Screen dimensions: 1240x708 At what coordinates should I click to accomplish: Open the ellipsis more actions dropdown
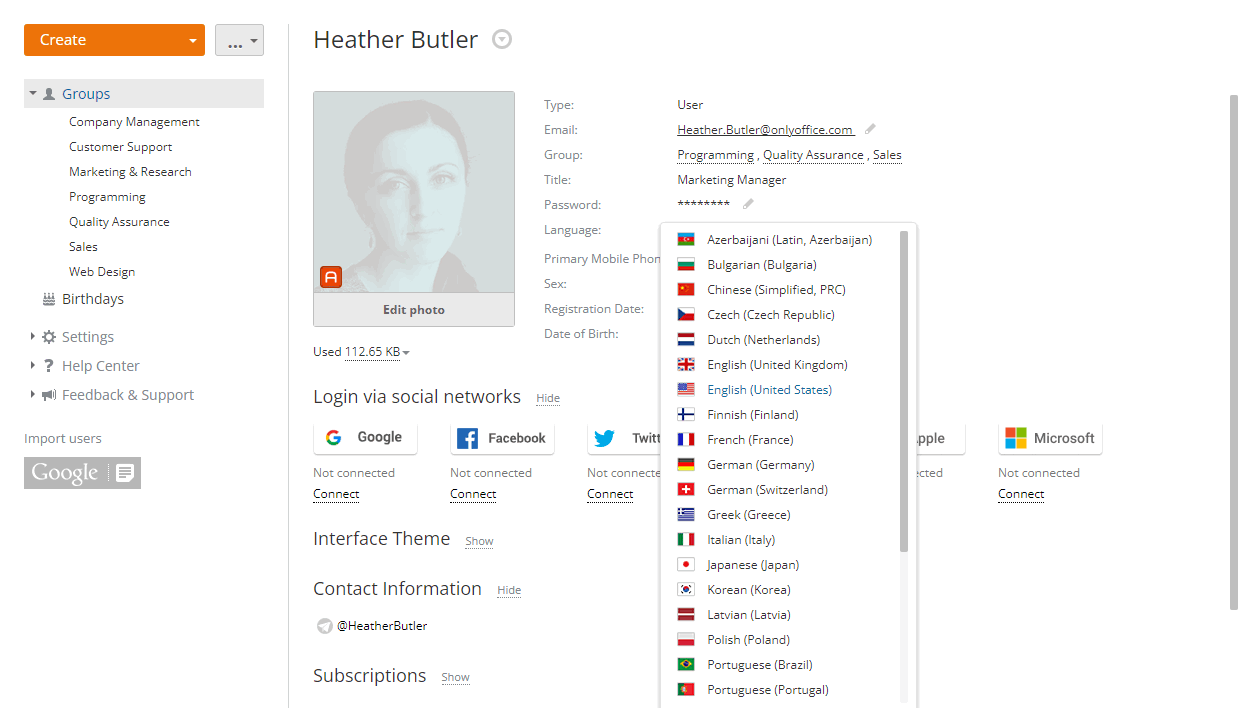tap(239, 41)
